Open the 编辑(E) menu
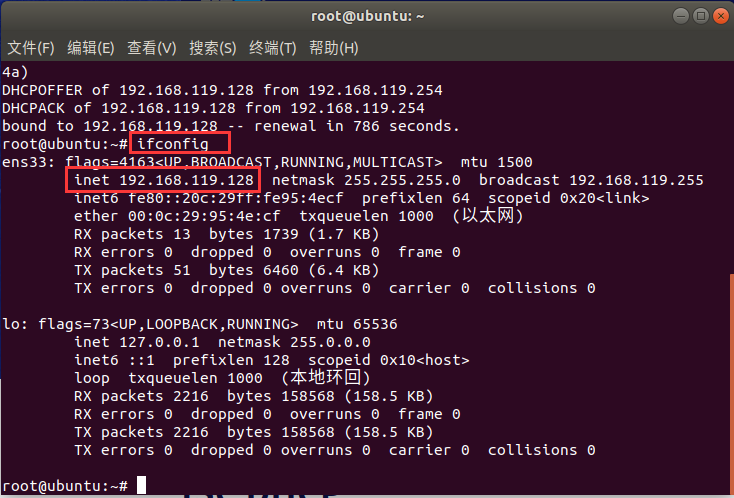The image size is (734, 498). click(91, 48)
